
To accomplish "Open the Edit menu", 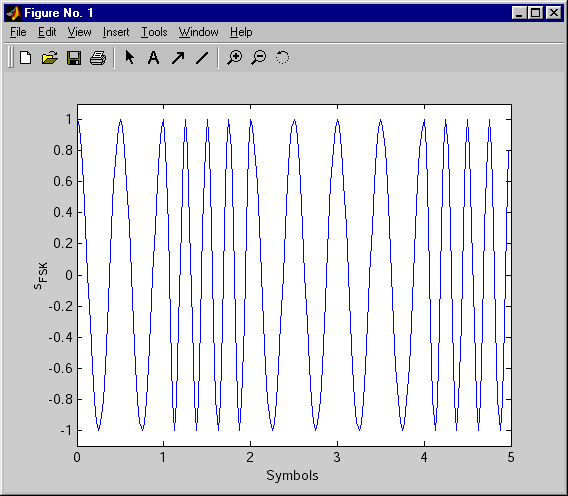I will pyautogui.click(x=47, y=32).
